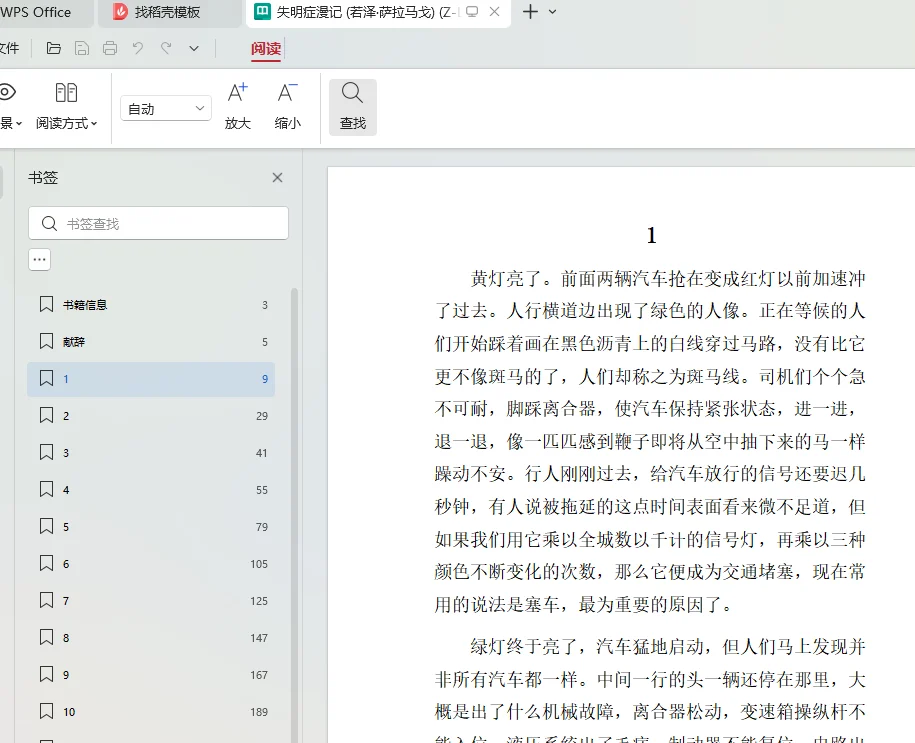Open a new tab with plus button
Screen dimensions: 915x743
[x=530, y=12]
